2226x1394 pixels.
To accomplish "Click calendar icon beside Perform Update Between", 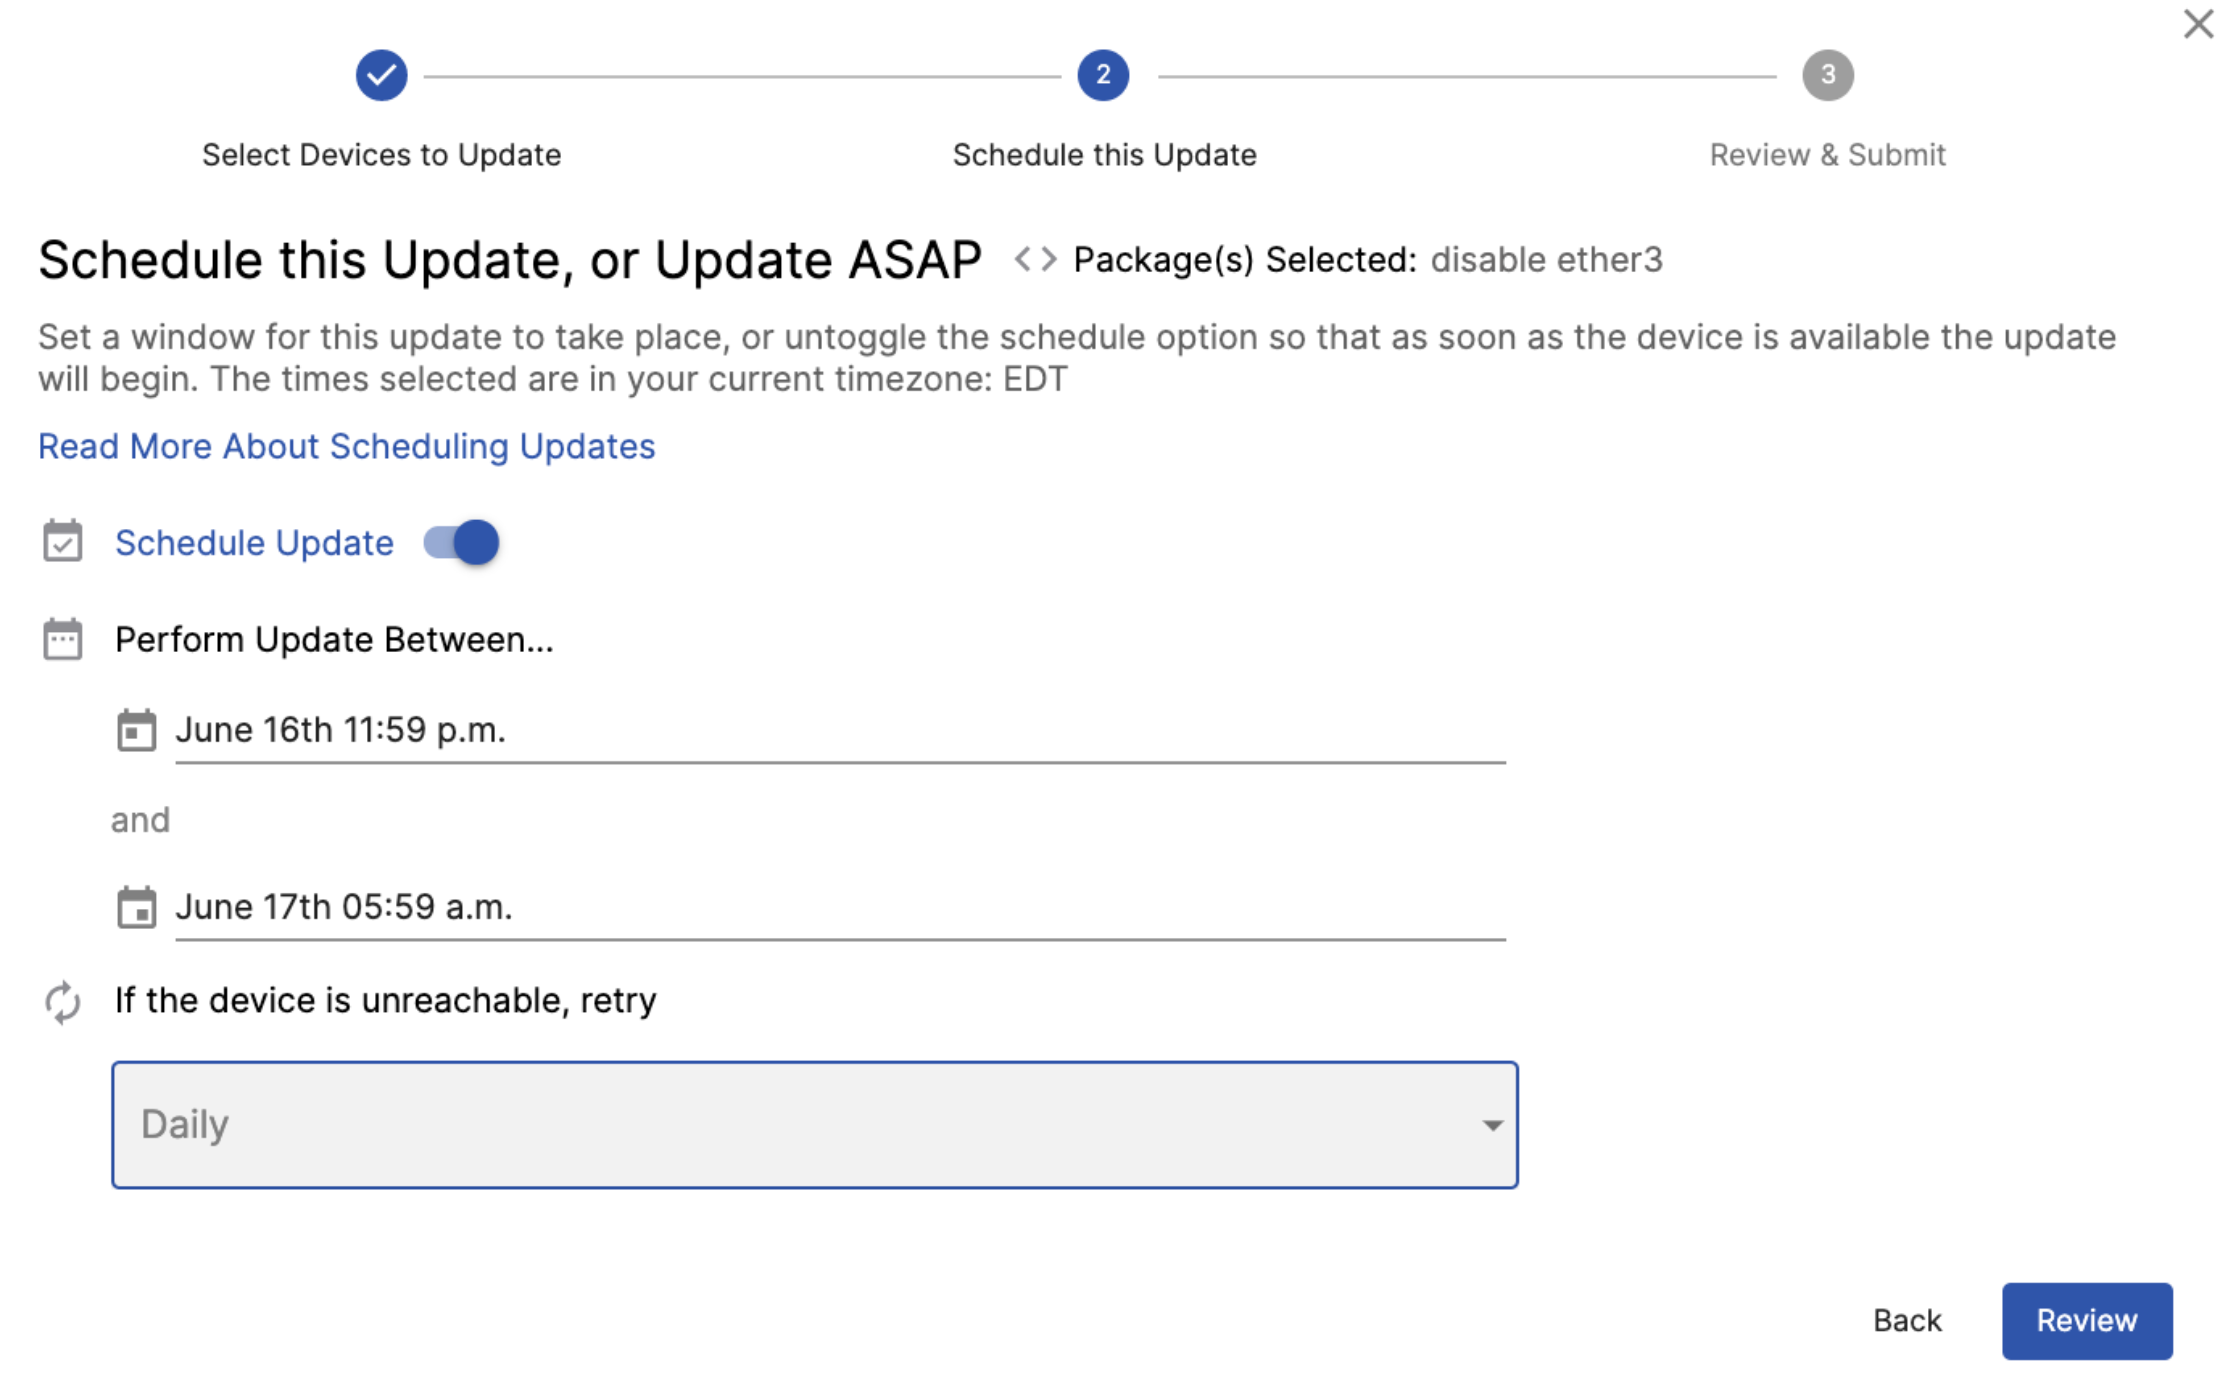I will click(x=62, y=640).
